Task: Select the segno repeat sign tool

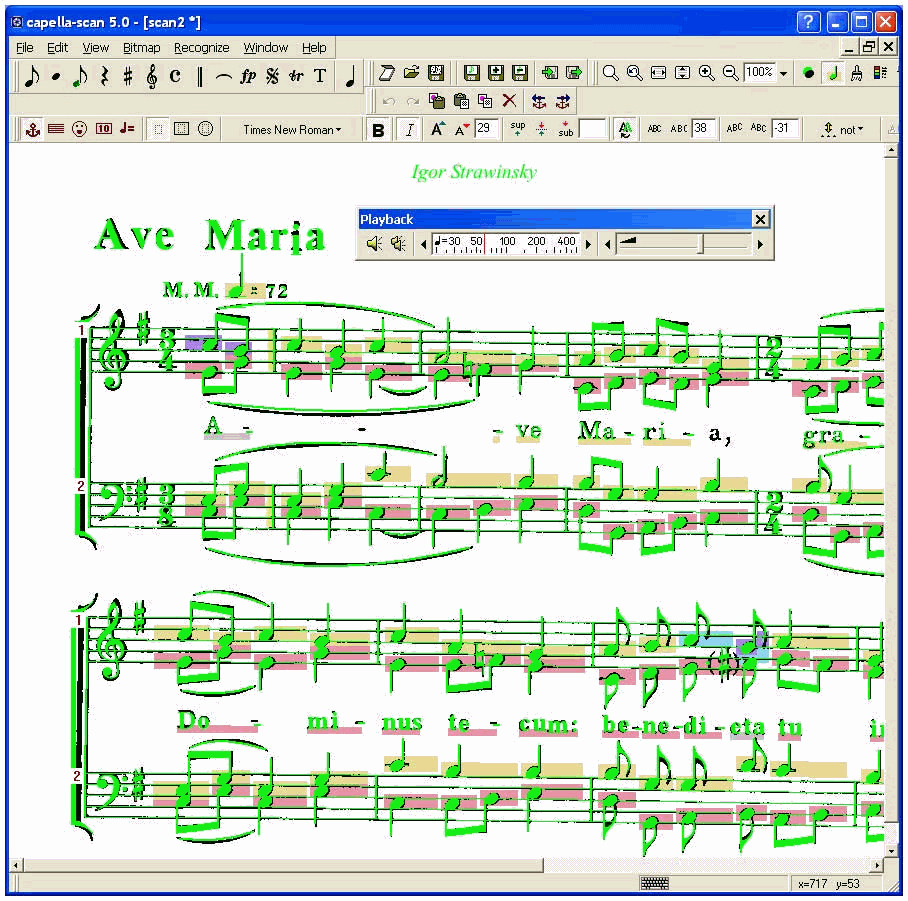Action: point(272,76)
